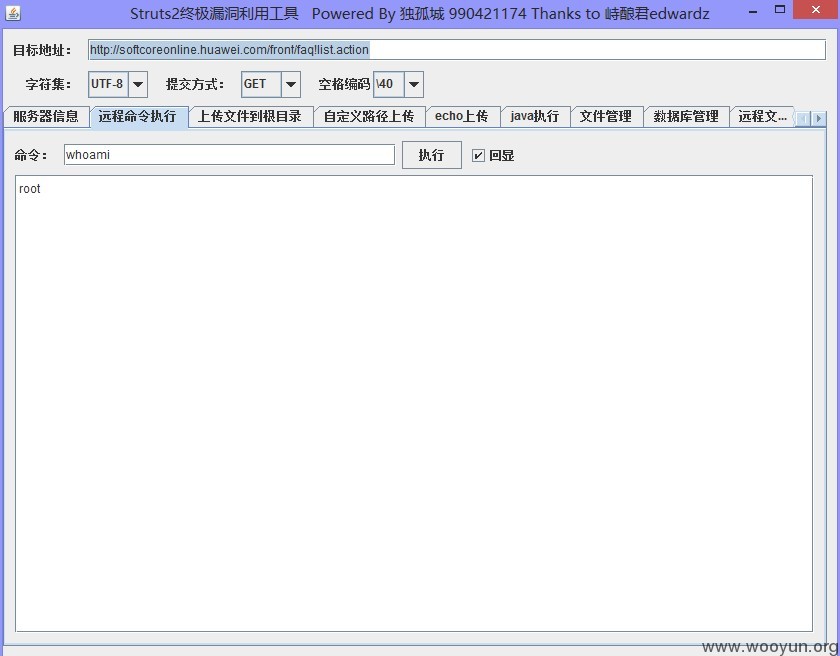Screen dimensions: 840x656
Task: Click the 提交方式 label text
Action: pos(195,85)
